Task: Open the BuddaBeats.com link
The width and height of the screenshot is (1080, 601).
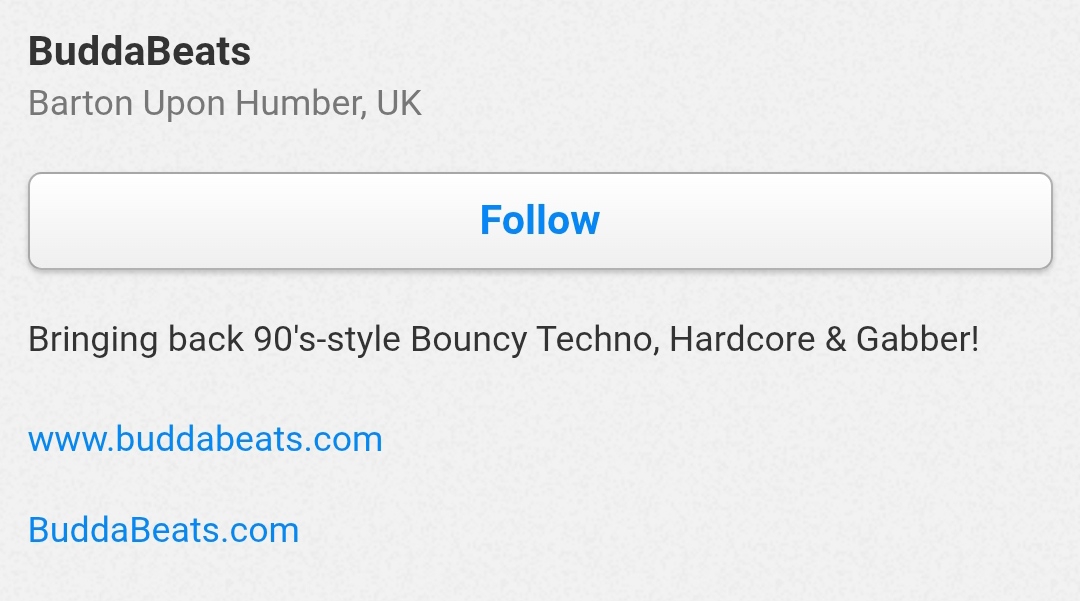Action: pos(163,529)
